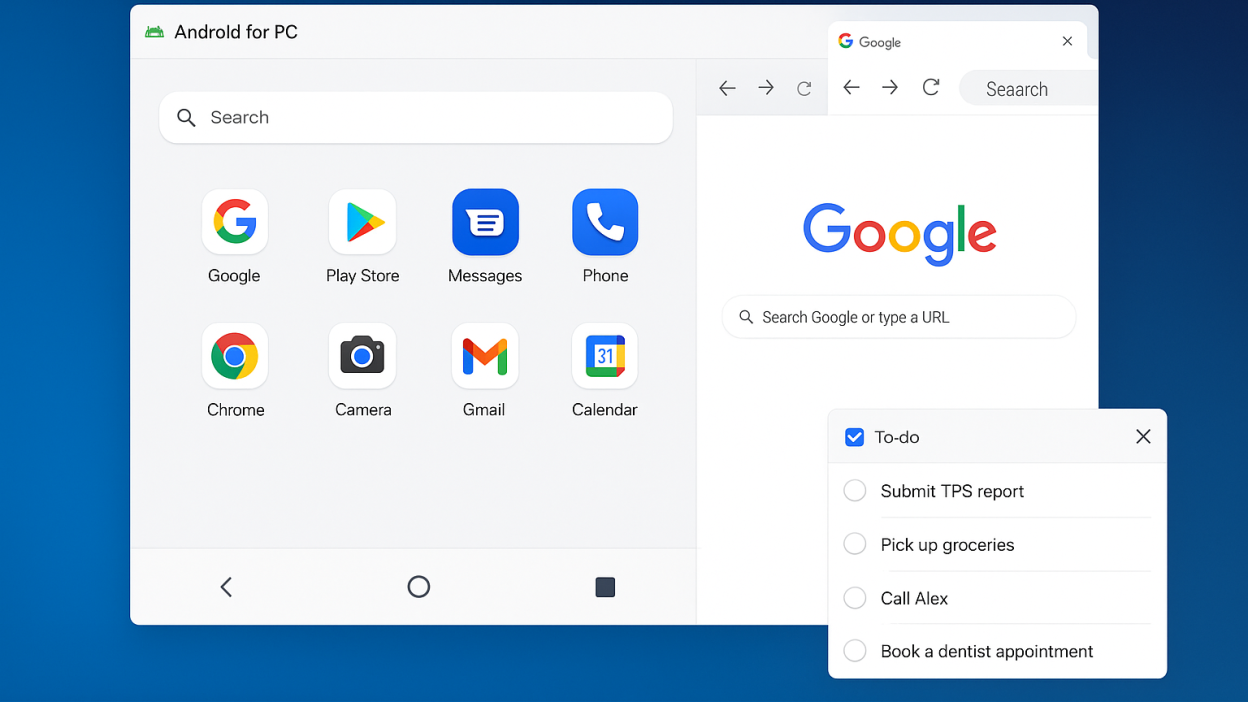The height and width of the screenshot is (702, 1248).
Task: Launch the Play Store app
Action: pyautogui.click(x=363, y=222)
